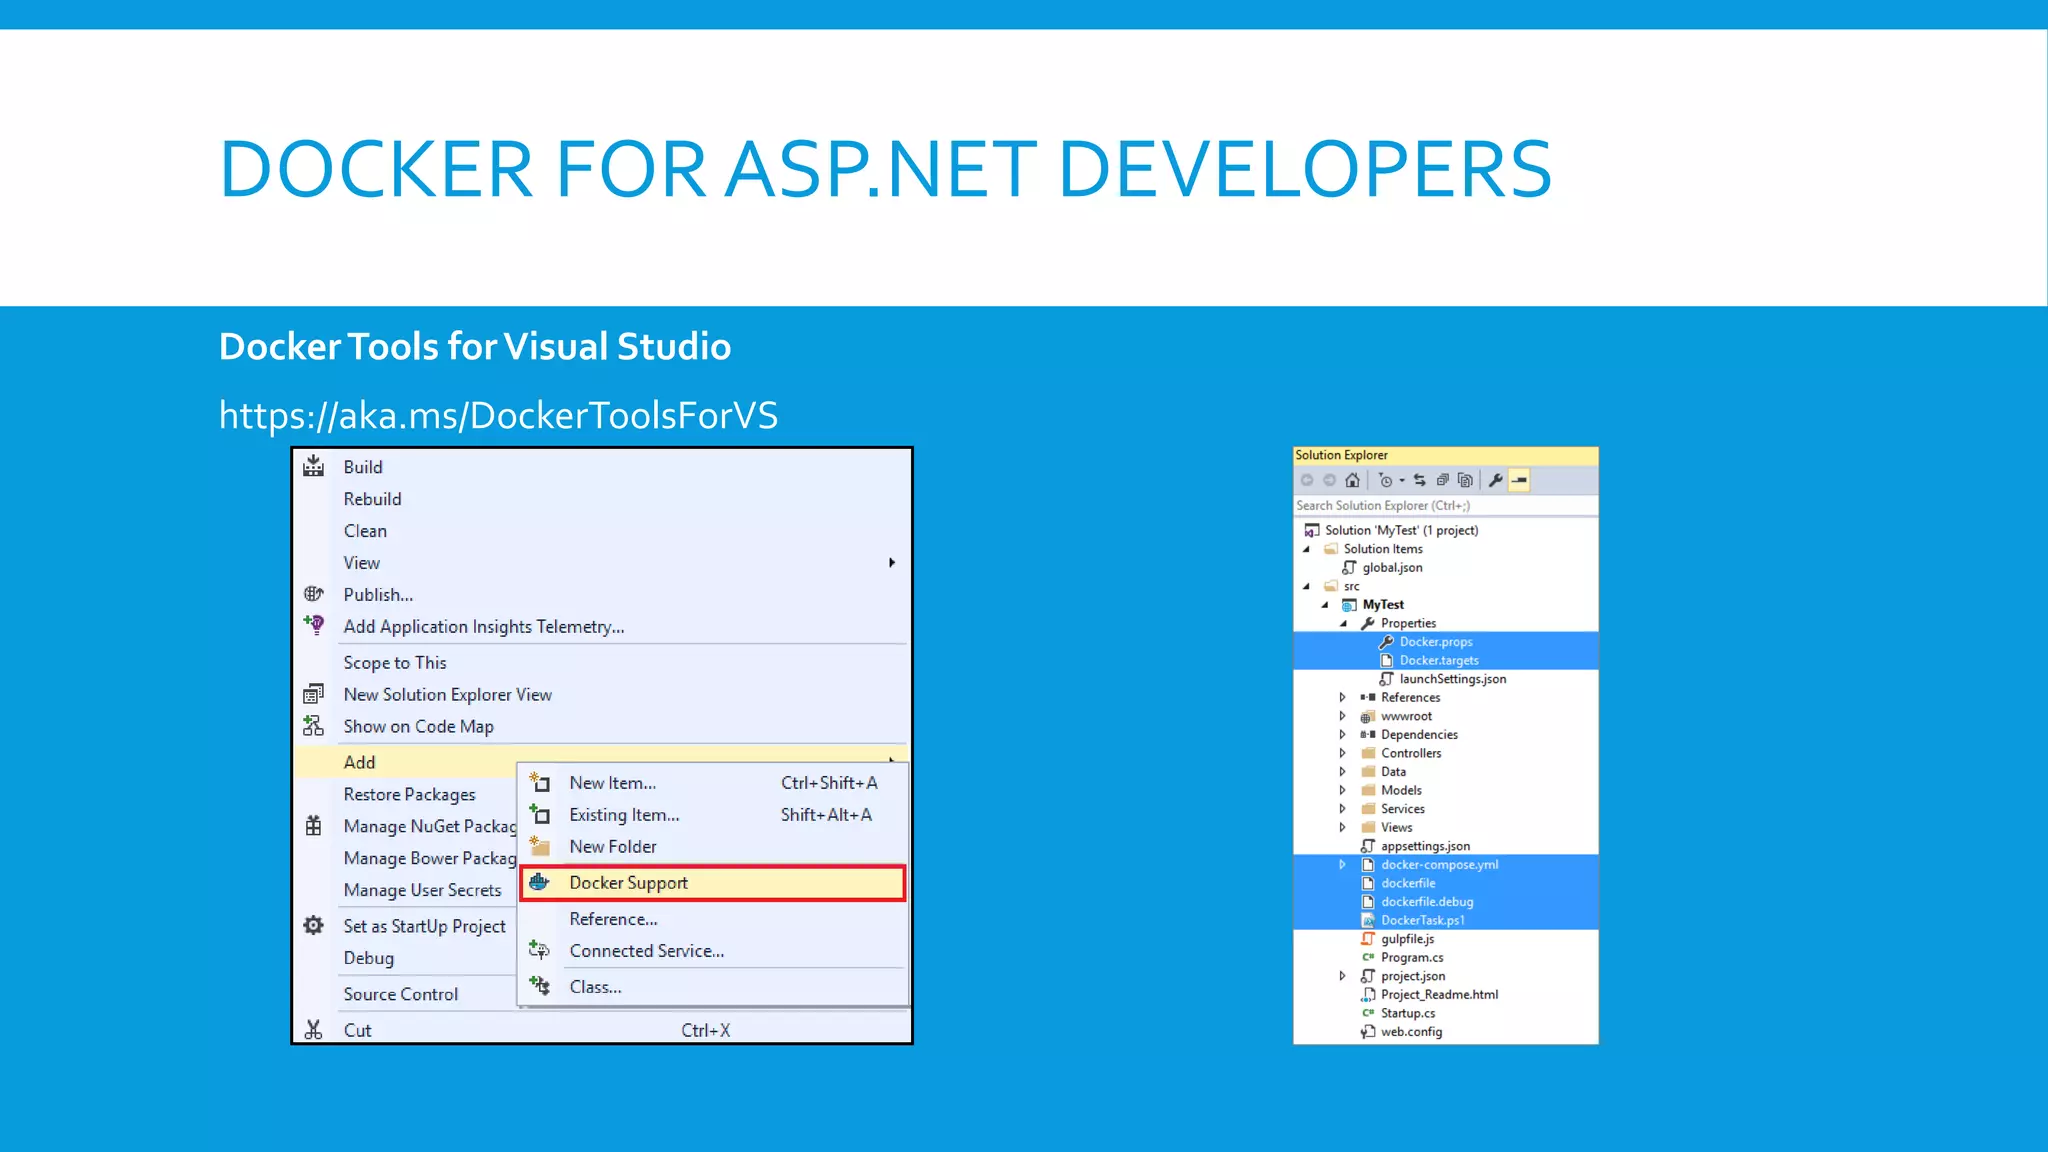The image size is (2048, 1152).
Task: Click the Publish globe icon
Action: (313, 594)
